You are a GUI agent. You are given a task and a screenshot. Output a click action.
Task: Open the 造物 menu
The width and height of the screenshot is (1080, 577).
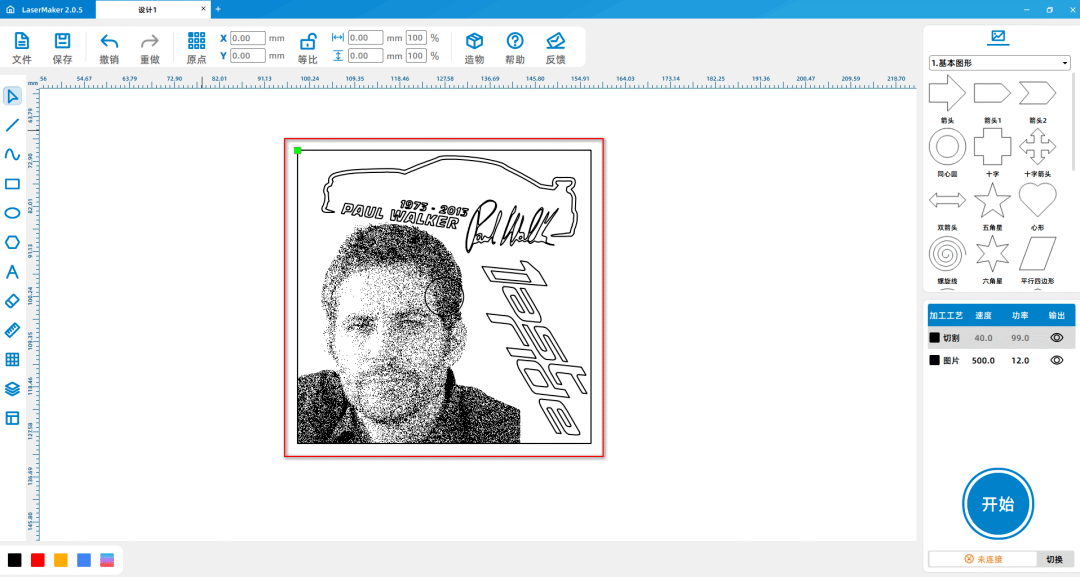[474, 47]
